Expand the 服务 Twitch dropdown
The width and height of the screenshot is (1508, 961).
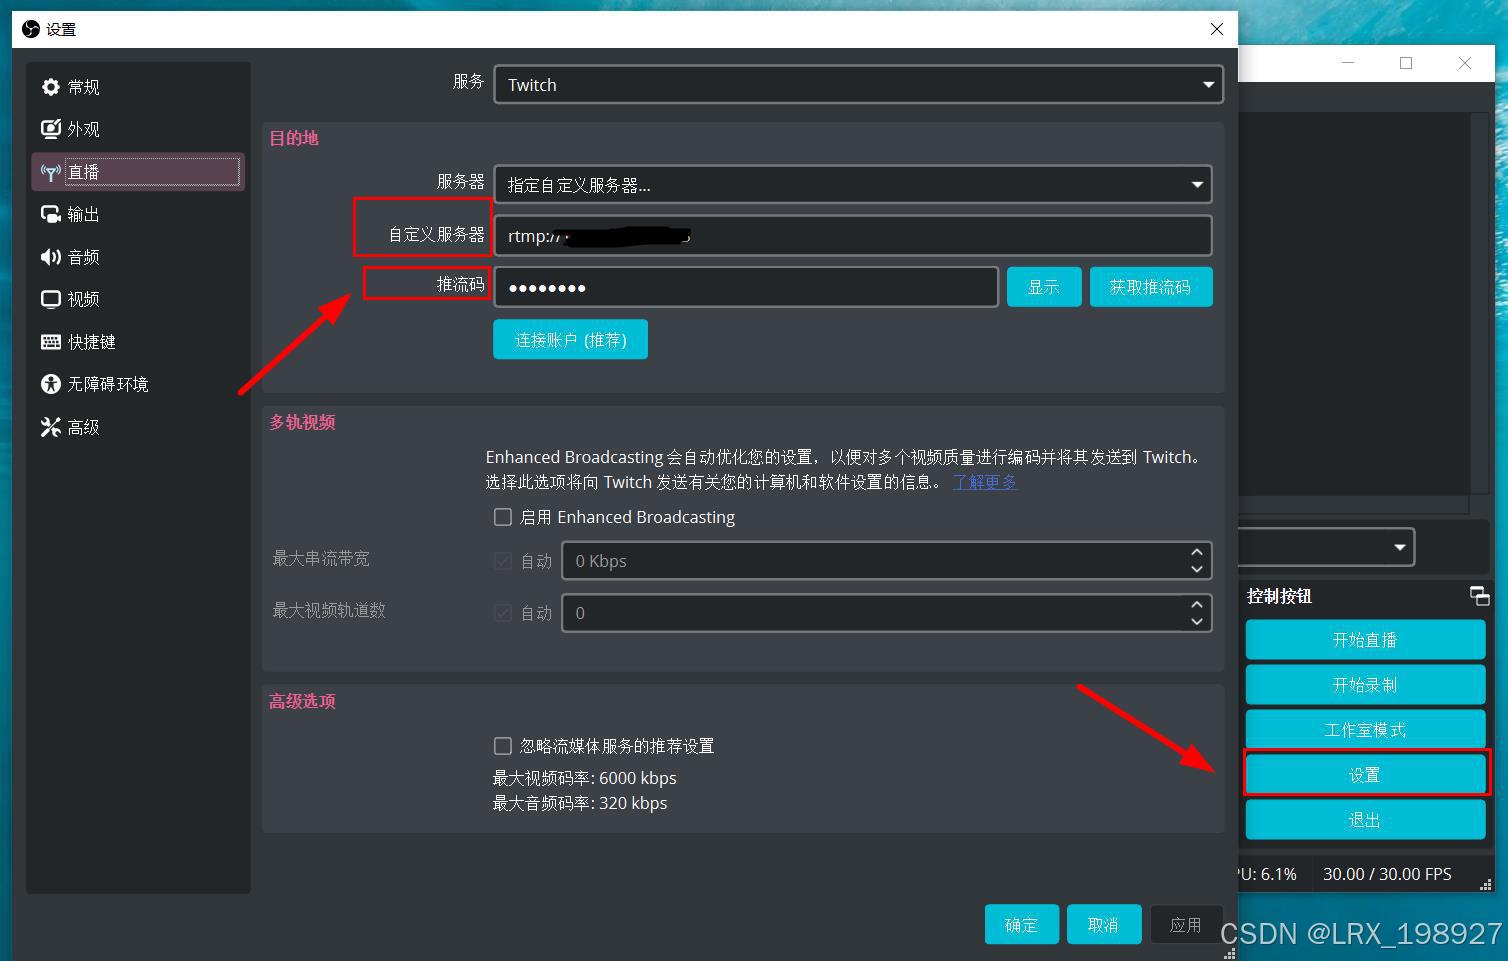pyautogui.click(x=859, y=85)
